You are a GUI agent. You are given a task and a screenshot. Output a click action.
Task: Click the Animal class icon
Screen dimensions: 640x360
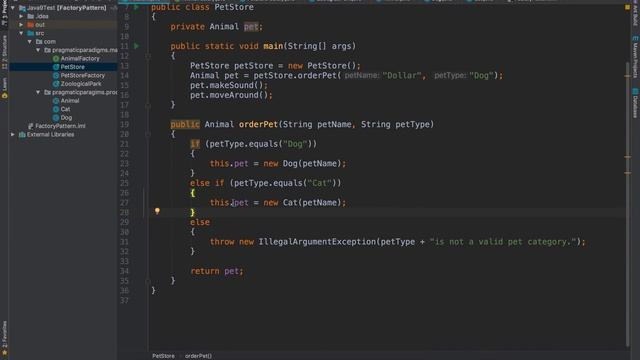pyautogui.click(x=56, y=100)
